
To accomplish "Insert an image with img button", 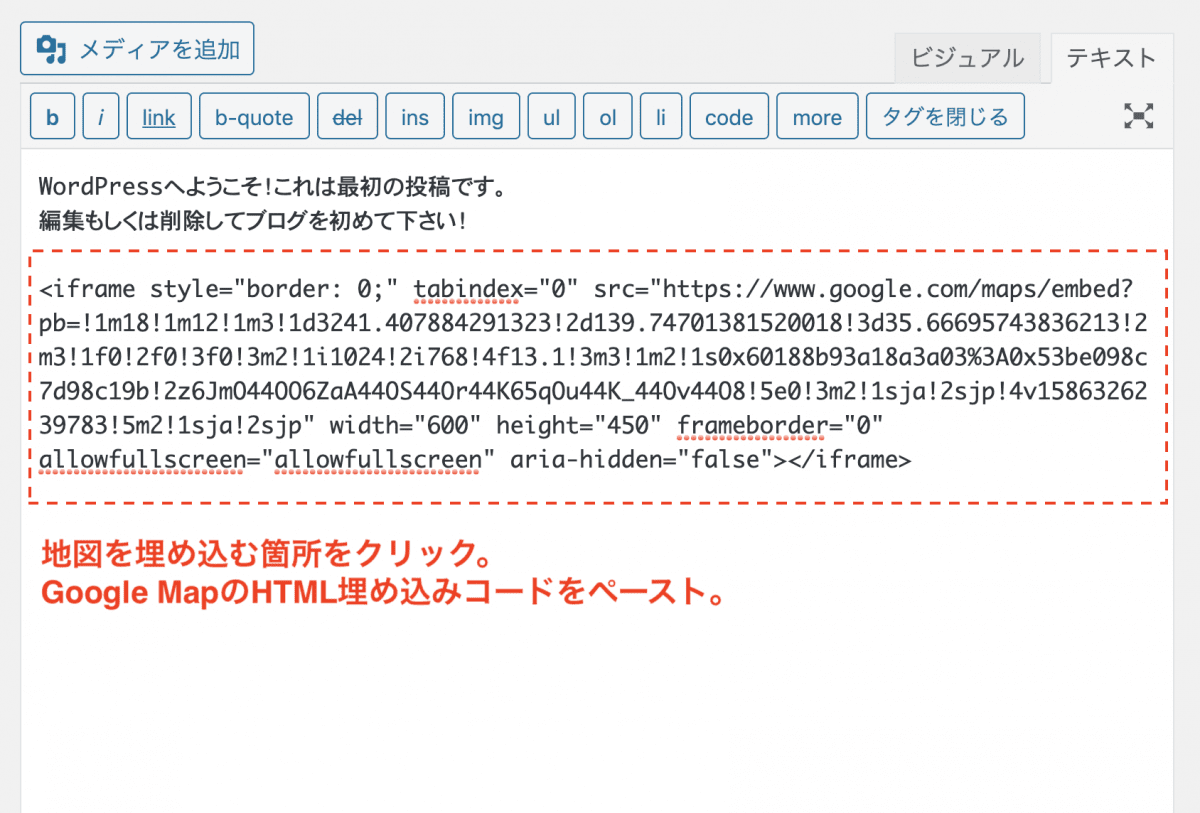I will point(486,116).
